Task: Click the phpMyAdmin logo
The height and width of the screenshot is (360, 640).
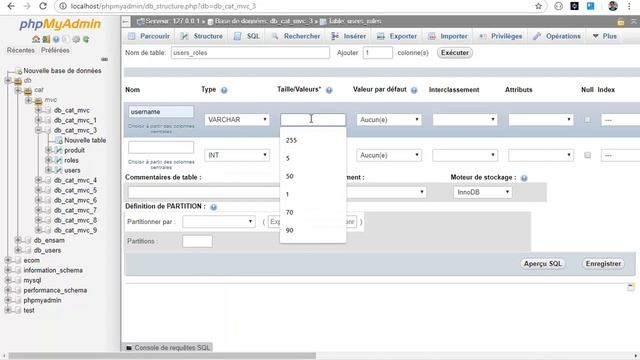Action: coord(60,24)
